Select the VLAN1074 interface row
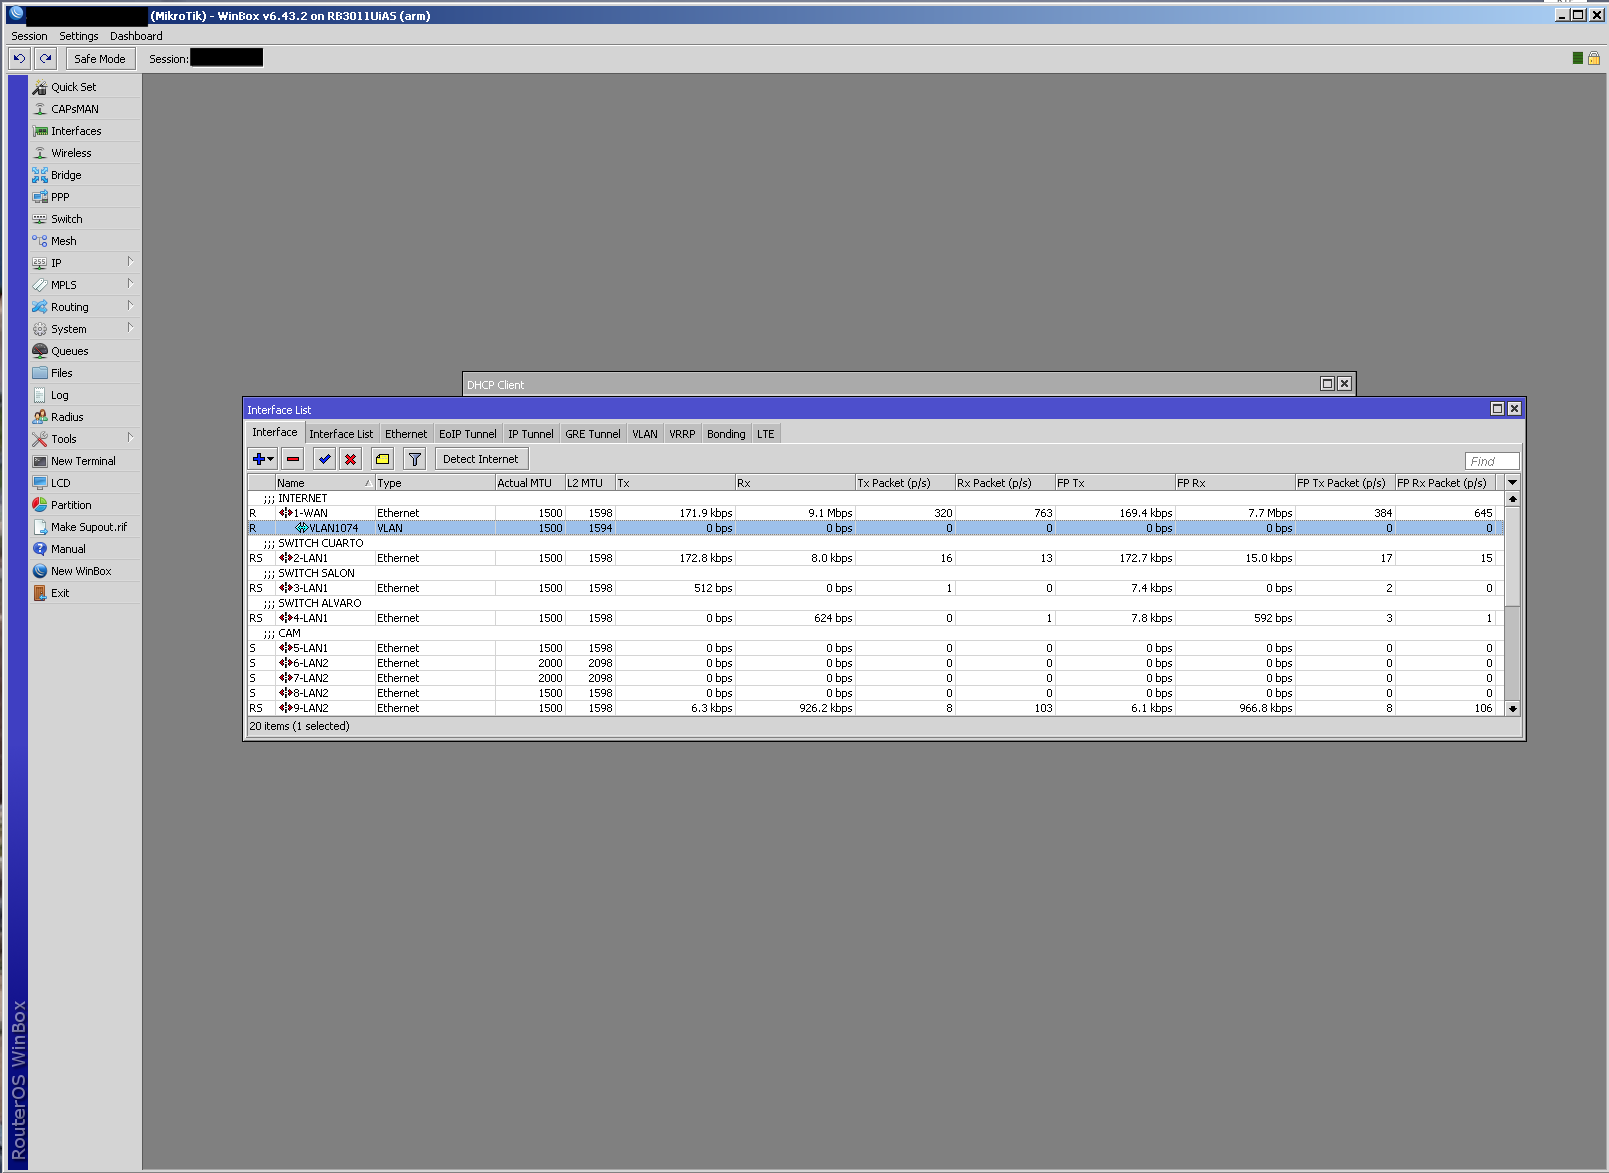Image resolution: width=1609 pixels, height=1173 pixels. [875, 528]
